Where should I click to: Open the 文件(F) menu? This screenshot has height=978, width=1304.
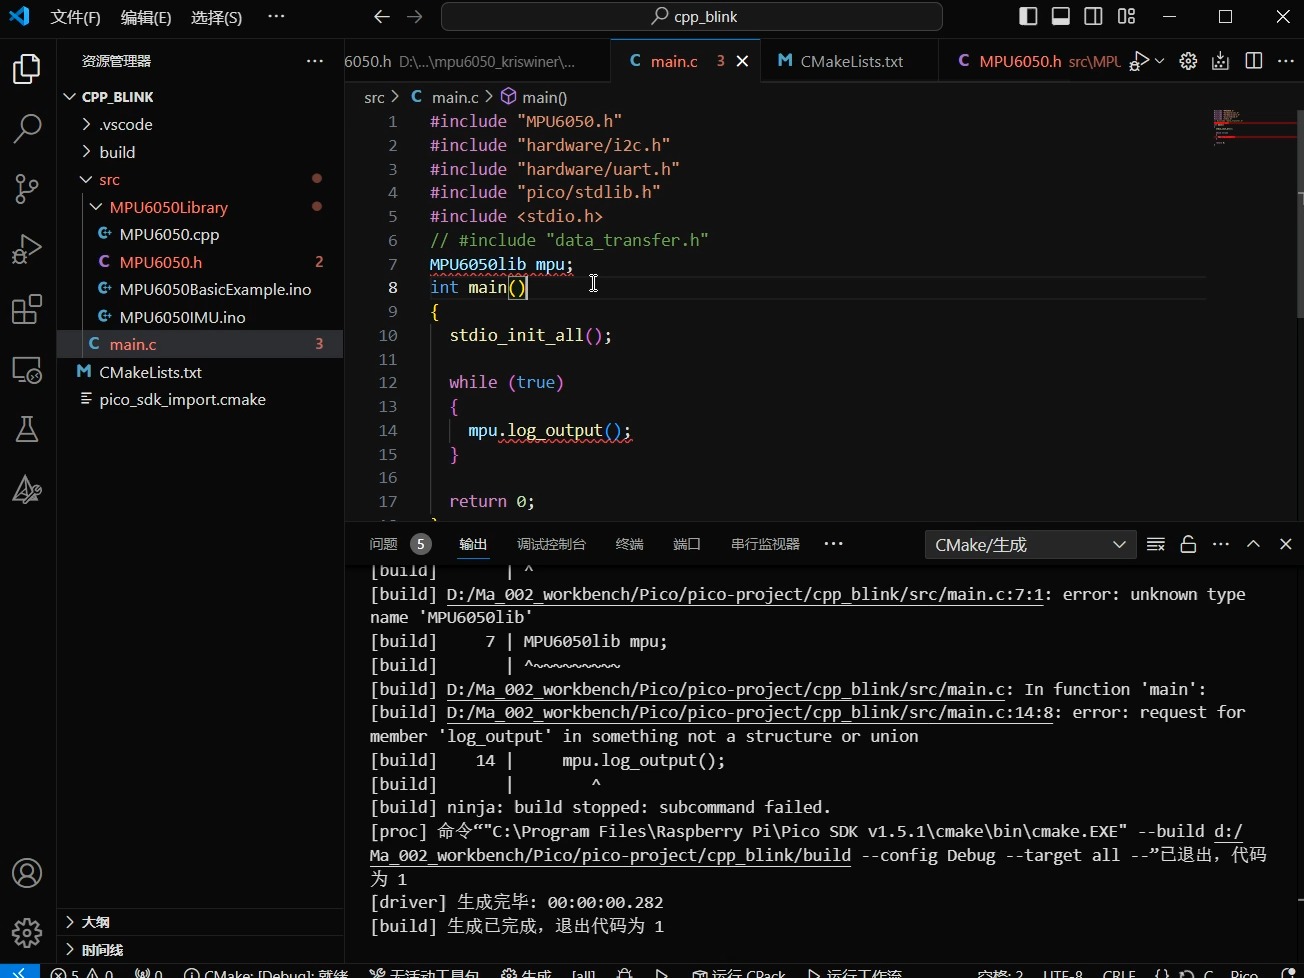[76, 17]
